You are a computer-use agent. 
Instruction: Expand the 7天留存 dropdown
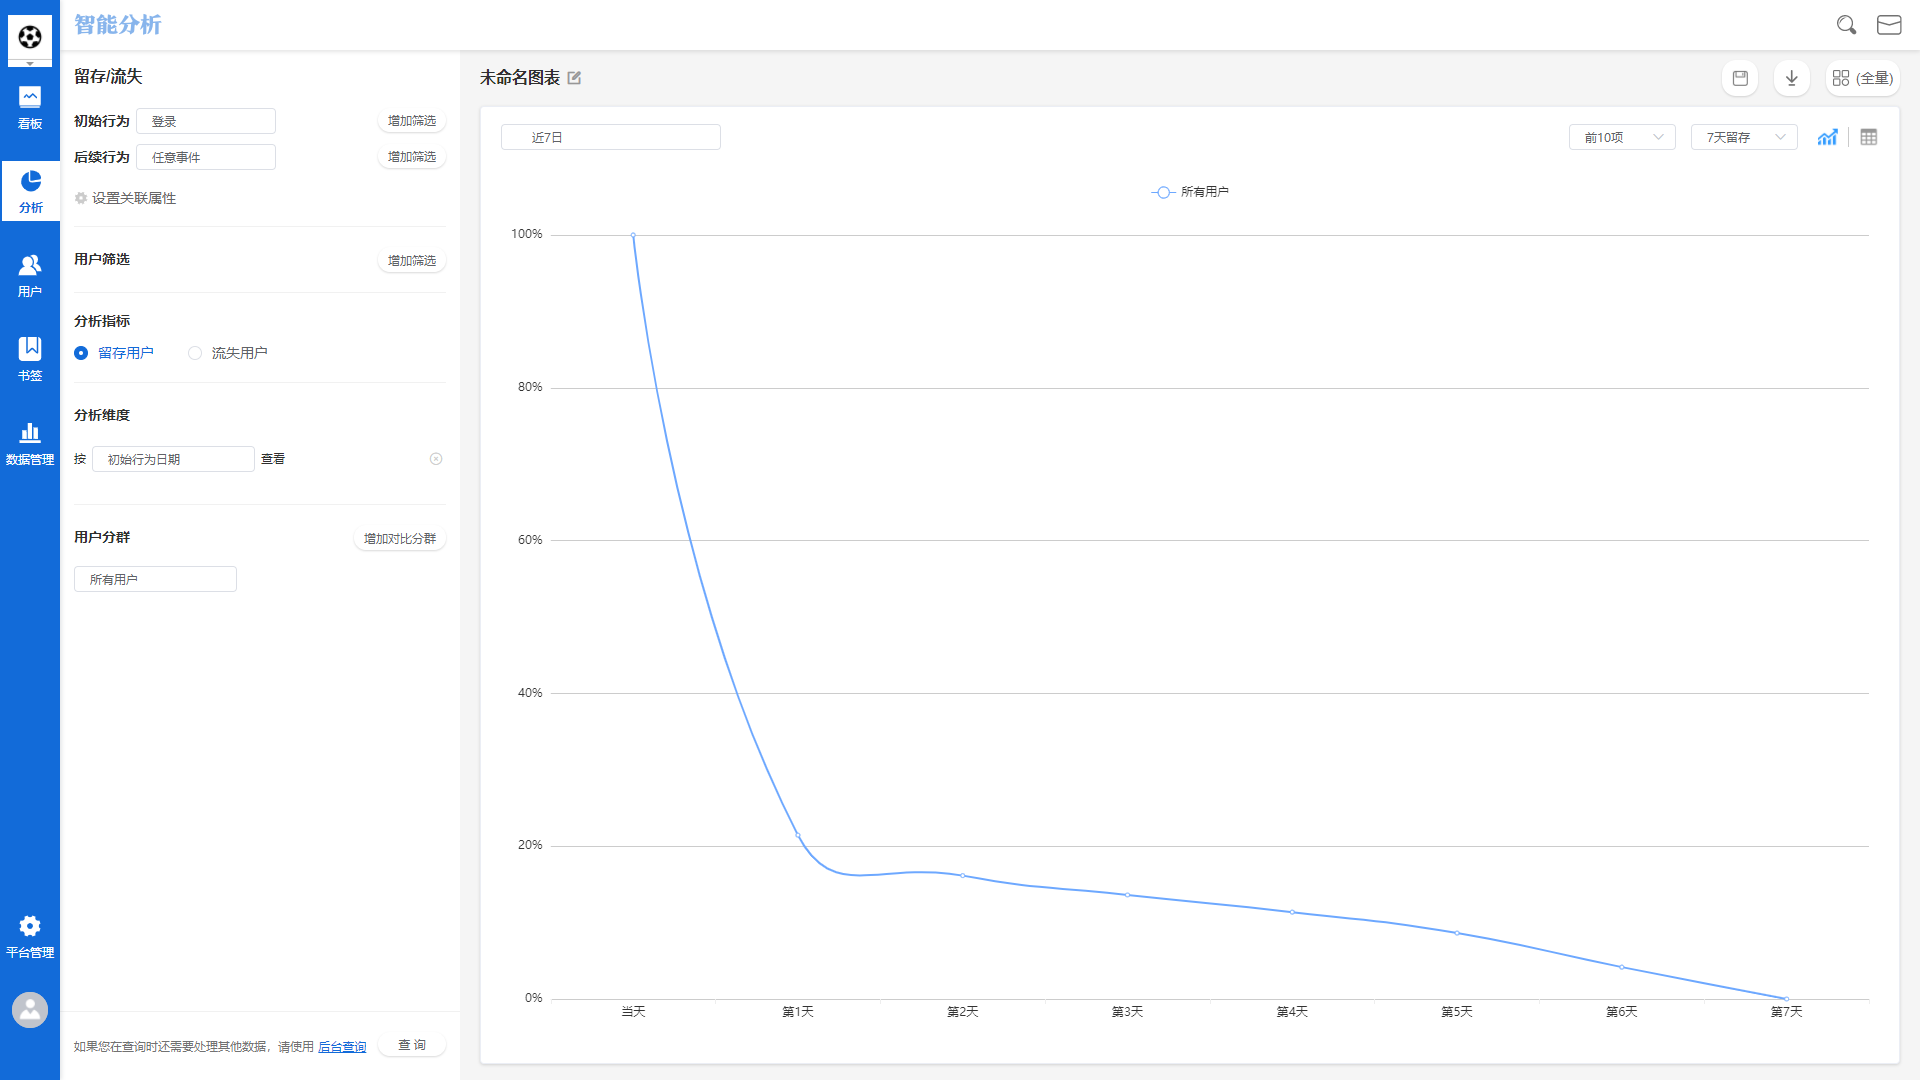point(1743,137)
